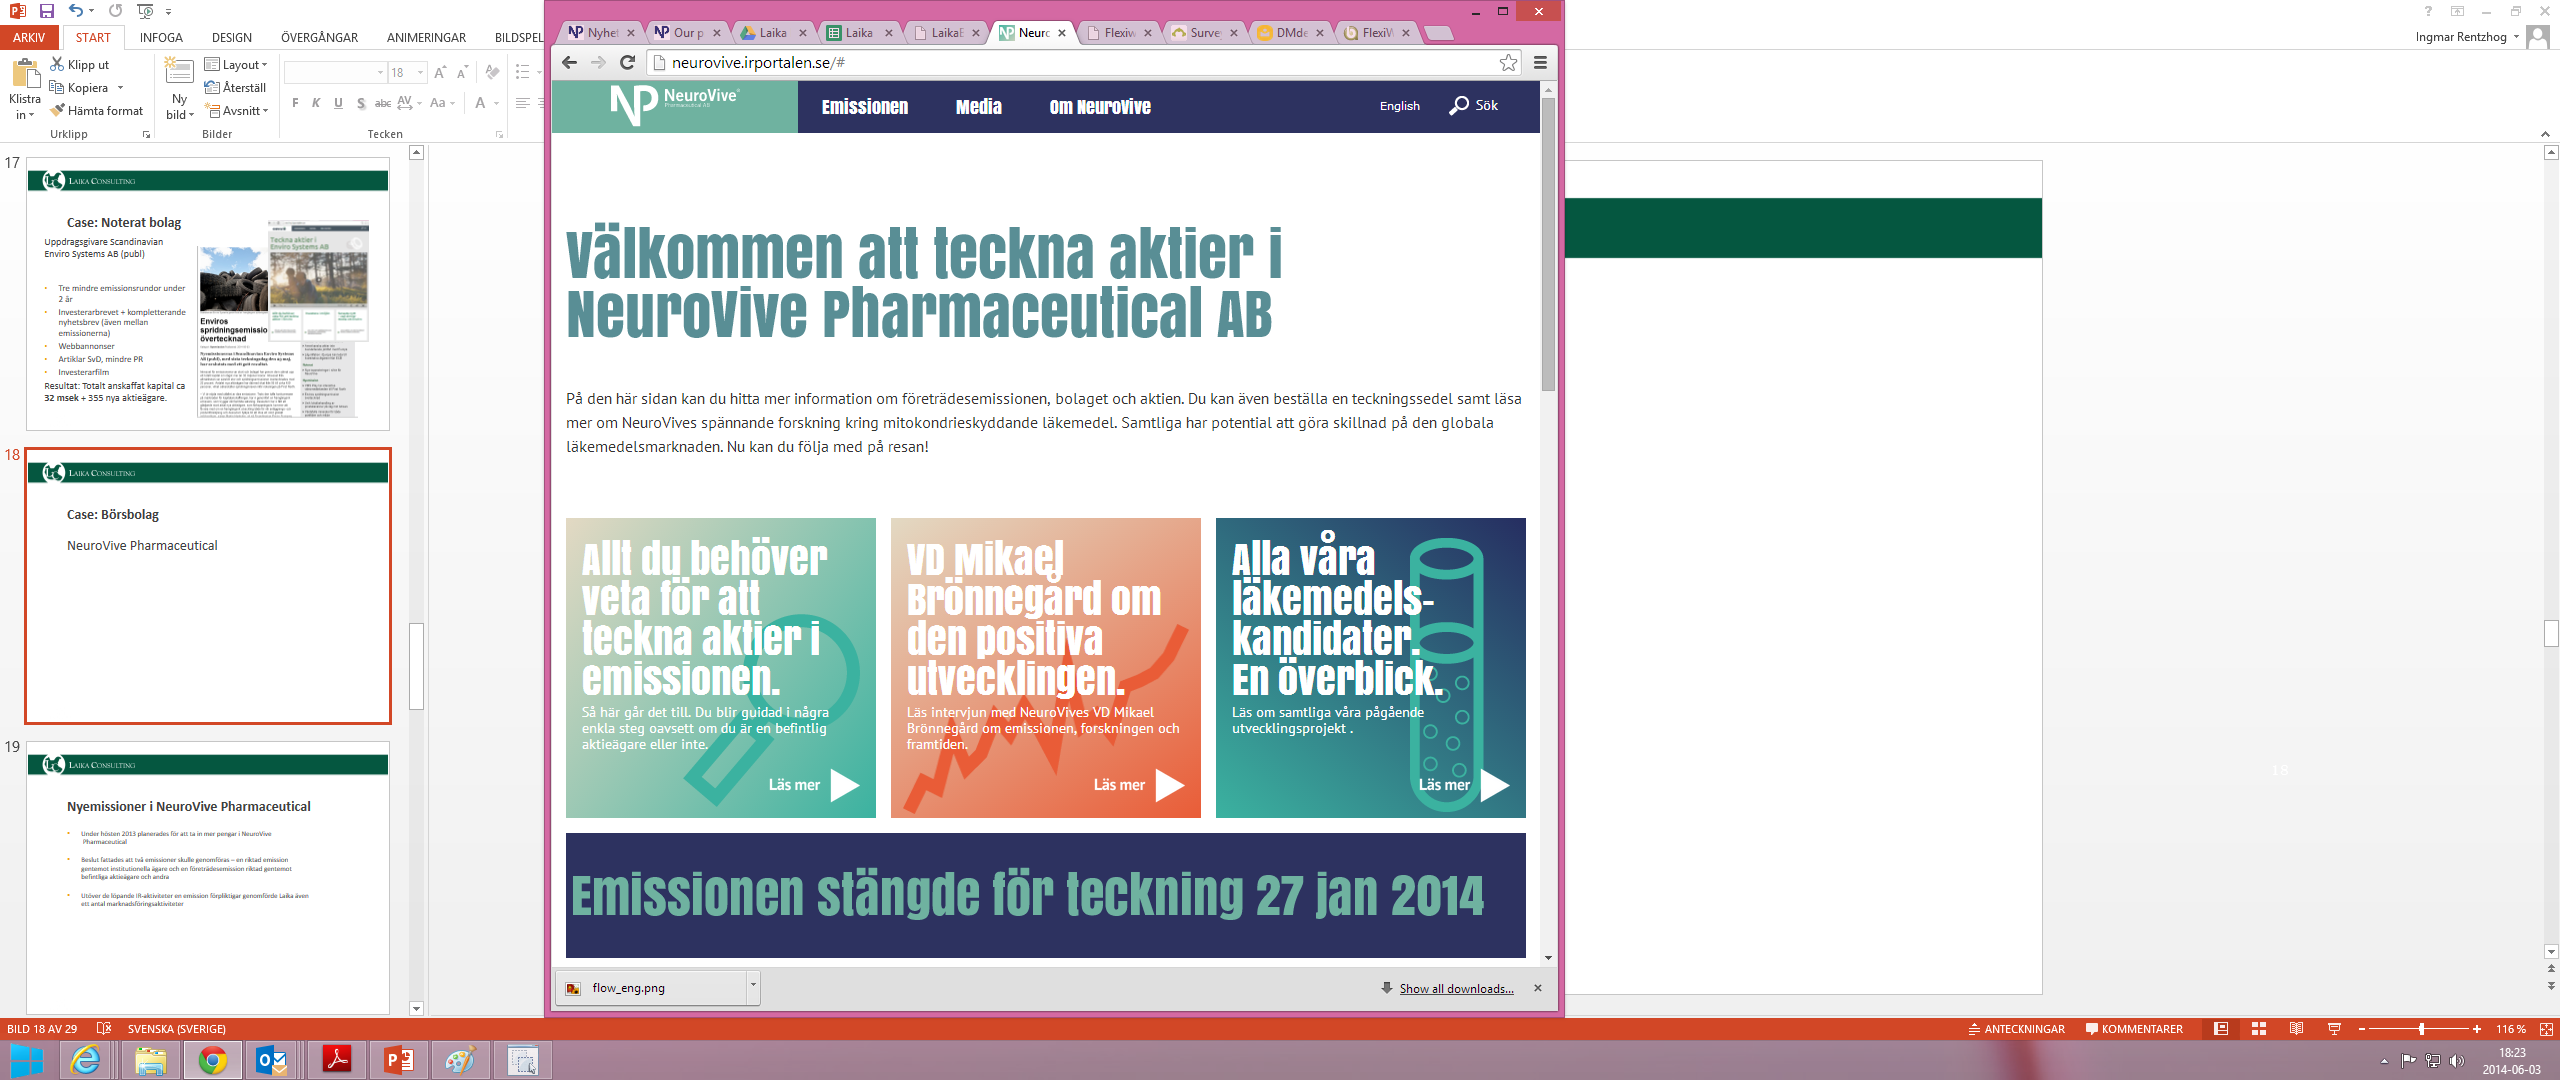Increase font size with the large A icon
This screenshot has height=1080, width=2560.
pyautogui.click(x=440, y=73)
